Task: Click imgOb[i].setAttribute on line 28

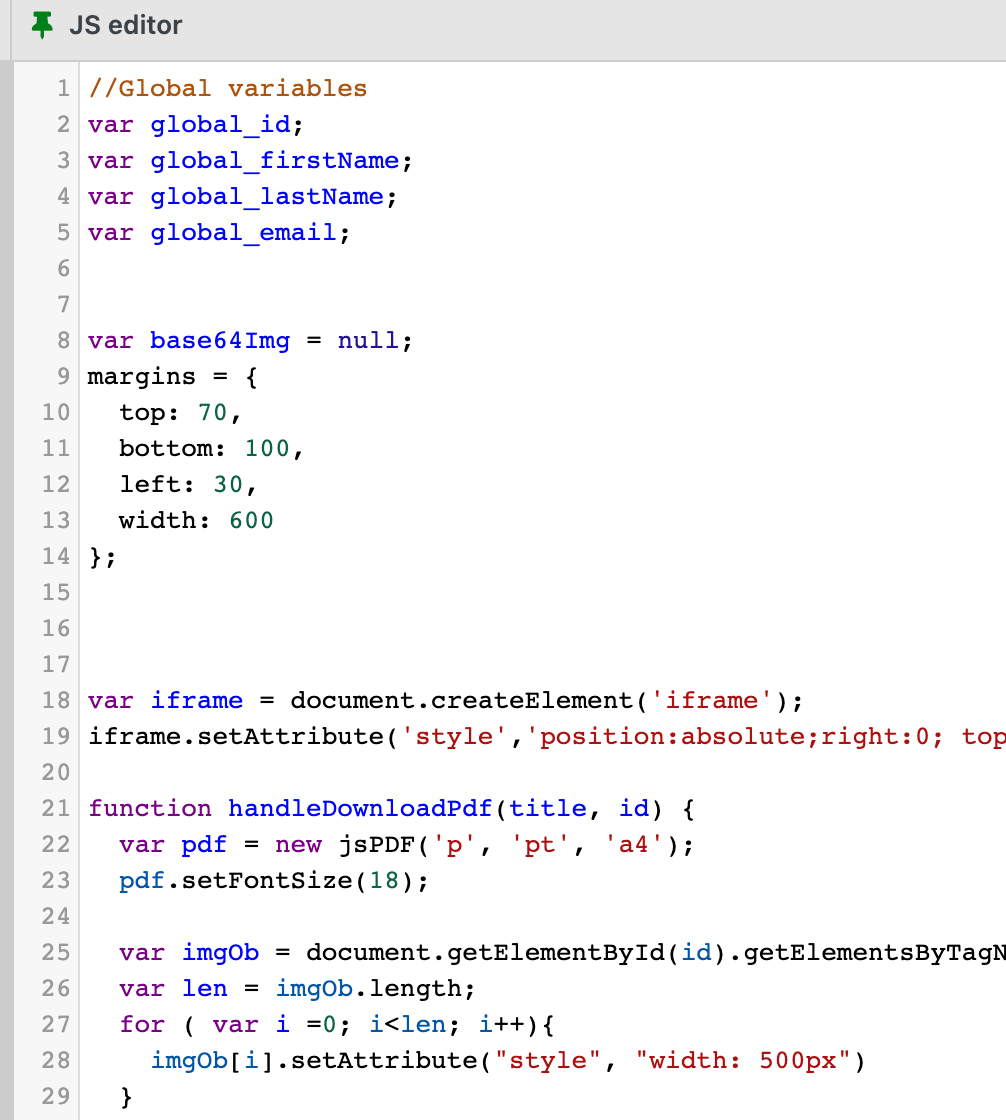Action: coord(314,1061)
